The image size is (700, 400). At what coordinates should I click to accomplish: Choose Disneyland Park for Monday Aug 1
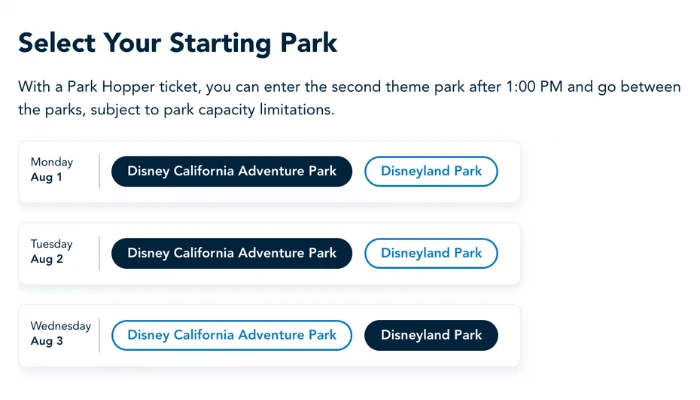click(x=431, y=171)
